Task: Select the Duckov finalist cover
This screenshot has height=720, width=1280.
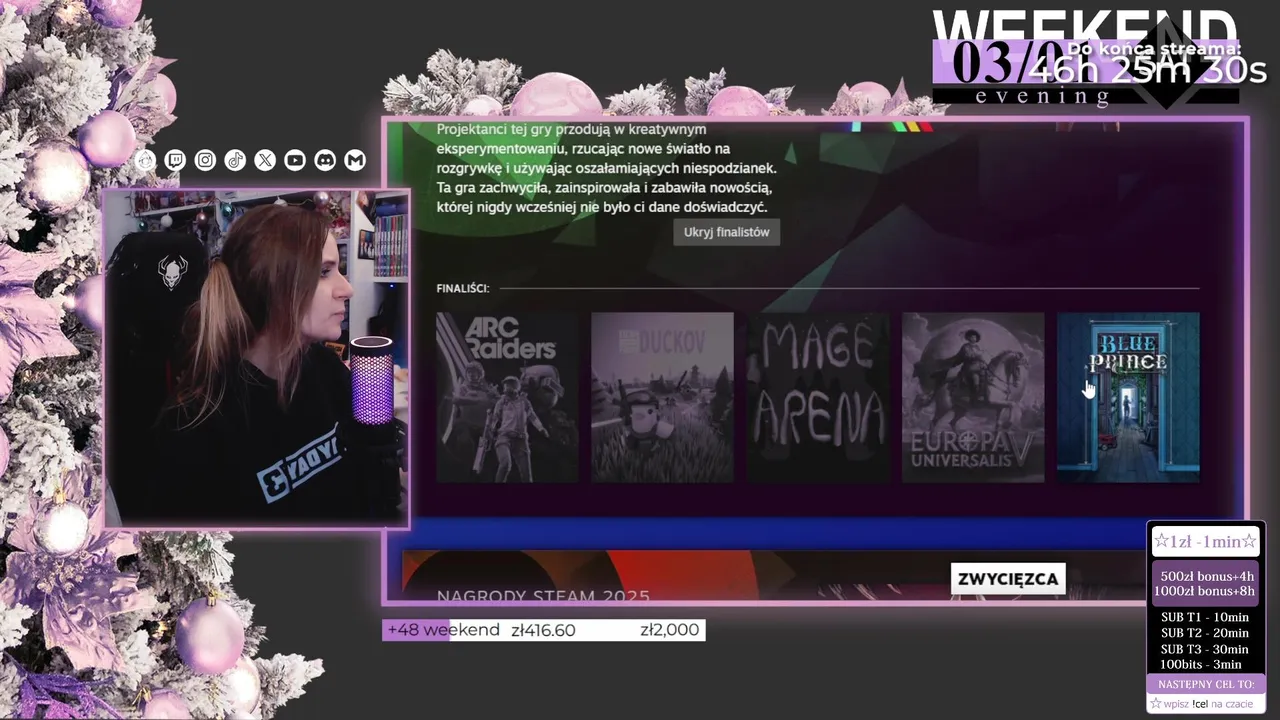Action: 662,397
